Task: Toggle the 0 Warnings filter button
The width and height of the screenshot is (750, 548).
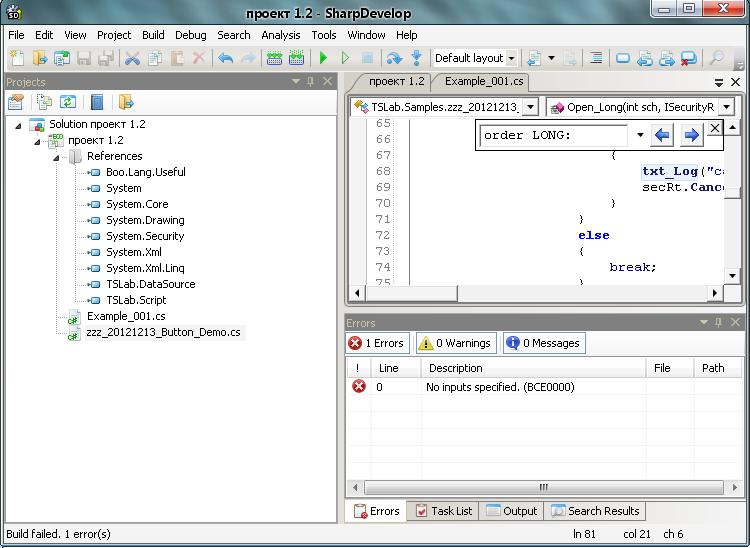Action: click(455, 343)
